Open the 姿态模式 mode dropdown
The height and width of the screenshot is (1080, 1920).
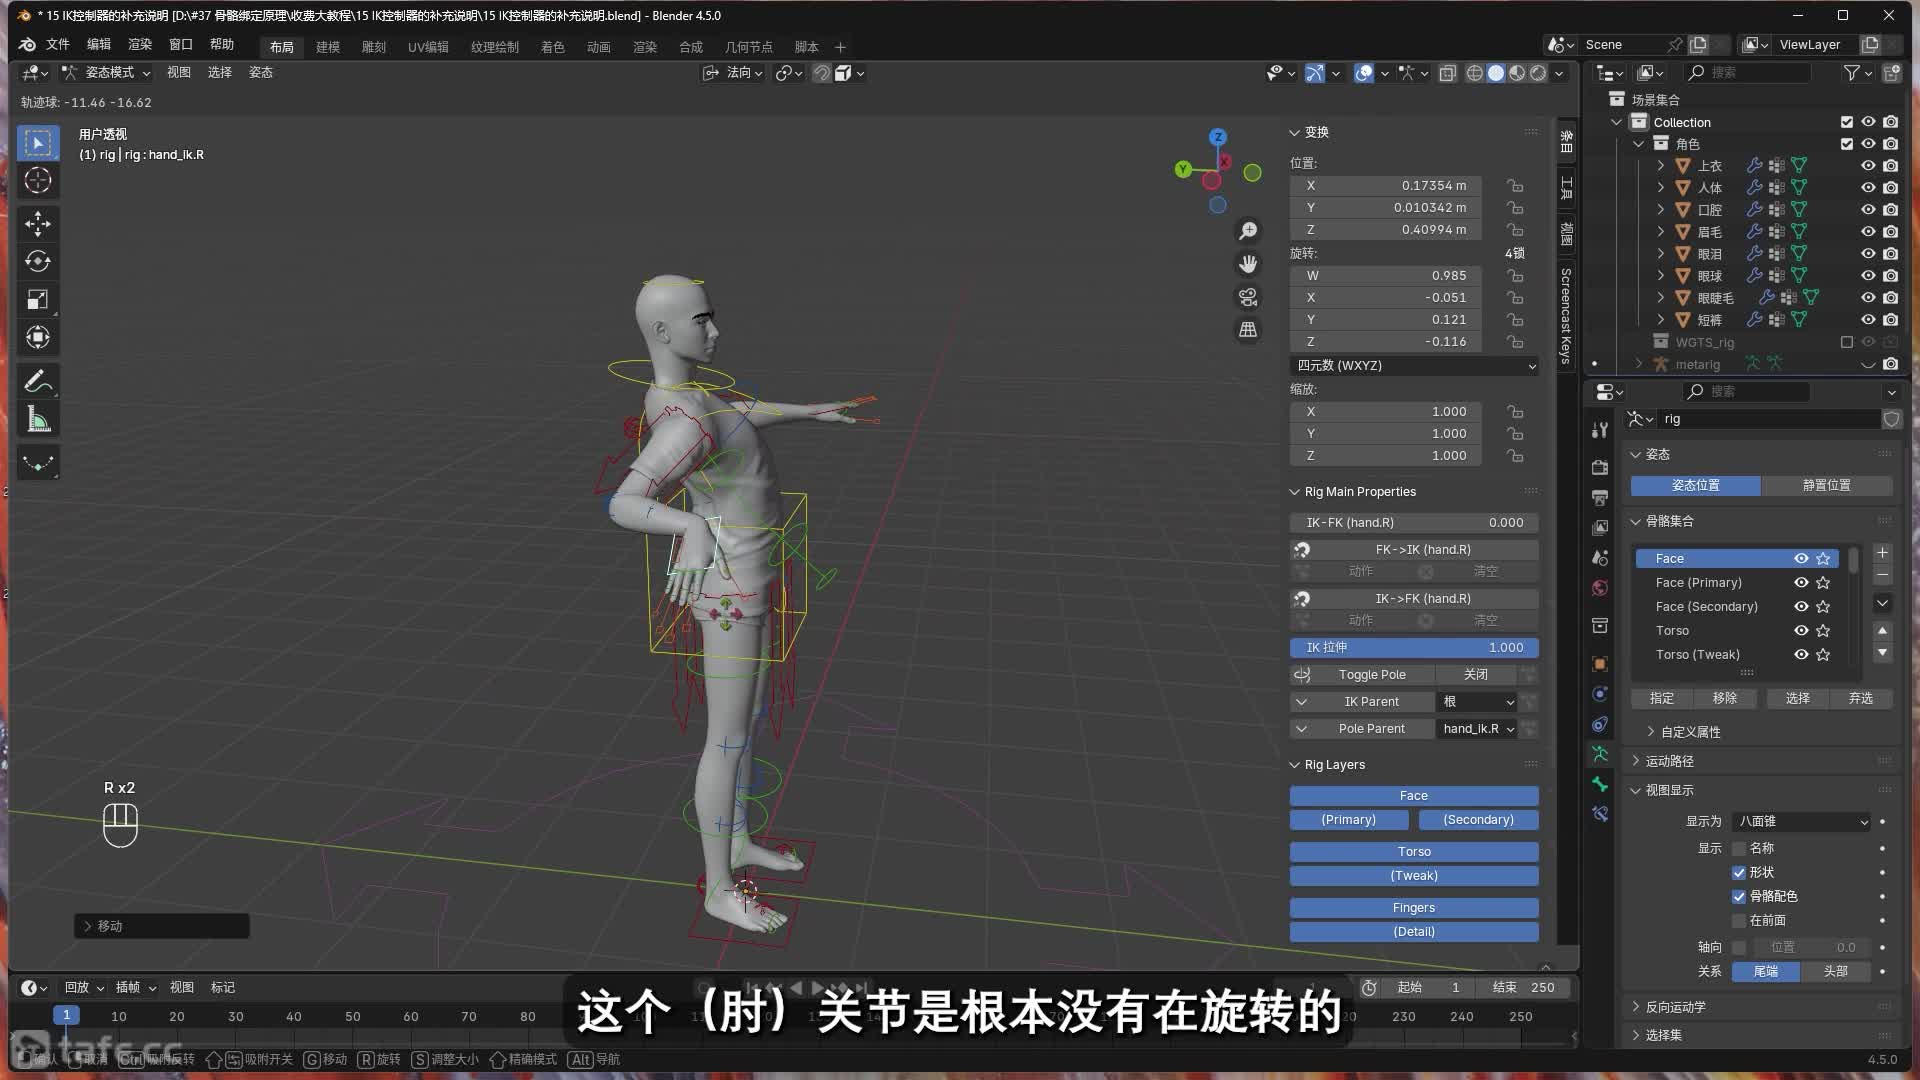click(x=106, y=73)
